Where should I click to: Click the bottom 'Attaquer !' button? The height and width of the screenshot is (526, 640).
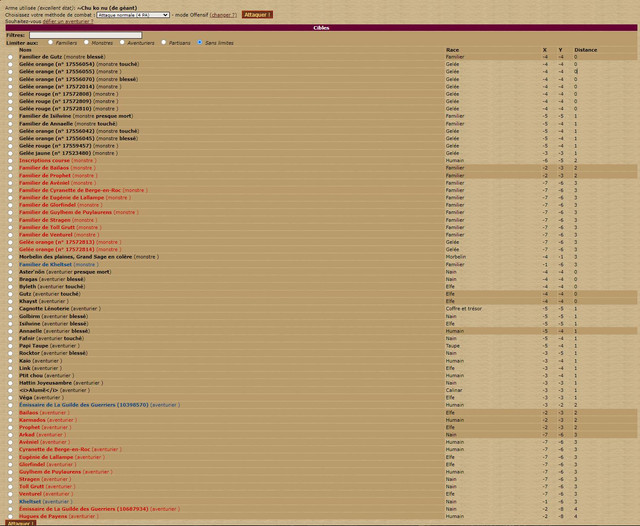coord(20,523)
